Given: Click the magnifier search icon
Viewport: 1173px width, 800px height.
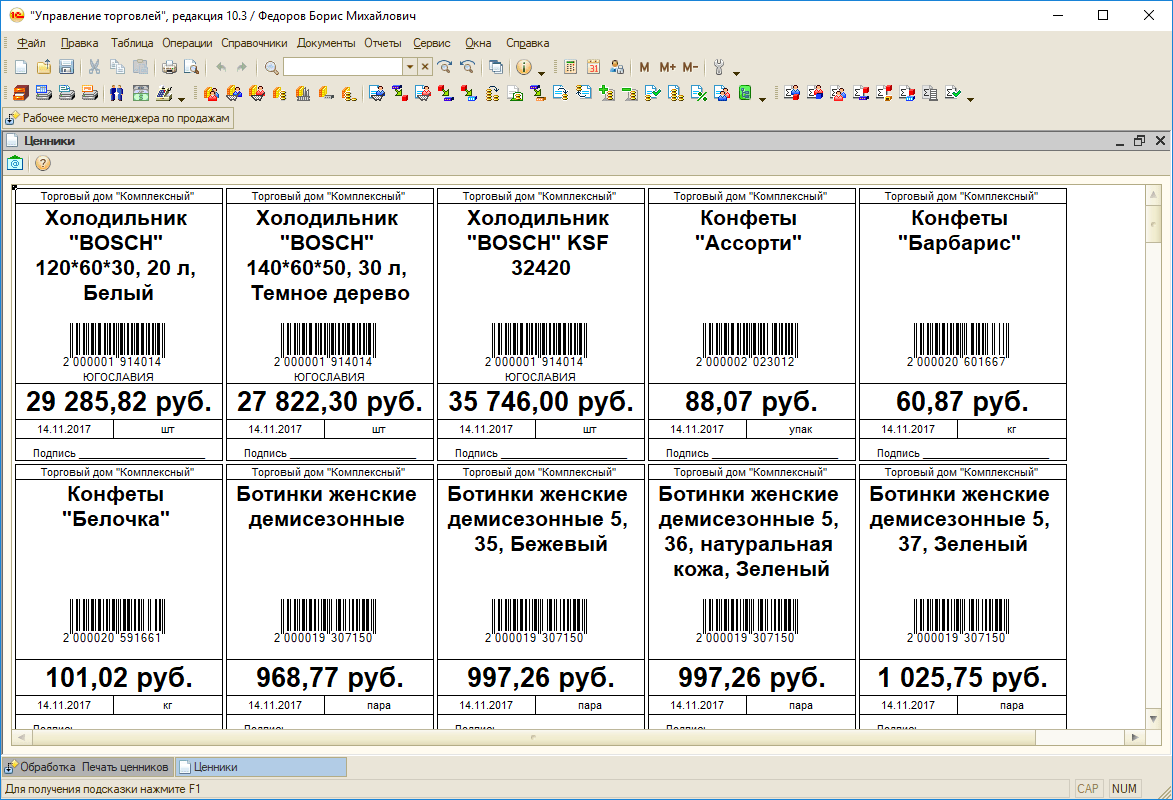Looking at the screenshot, I should [x=271, y=67].
